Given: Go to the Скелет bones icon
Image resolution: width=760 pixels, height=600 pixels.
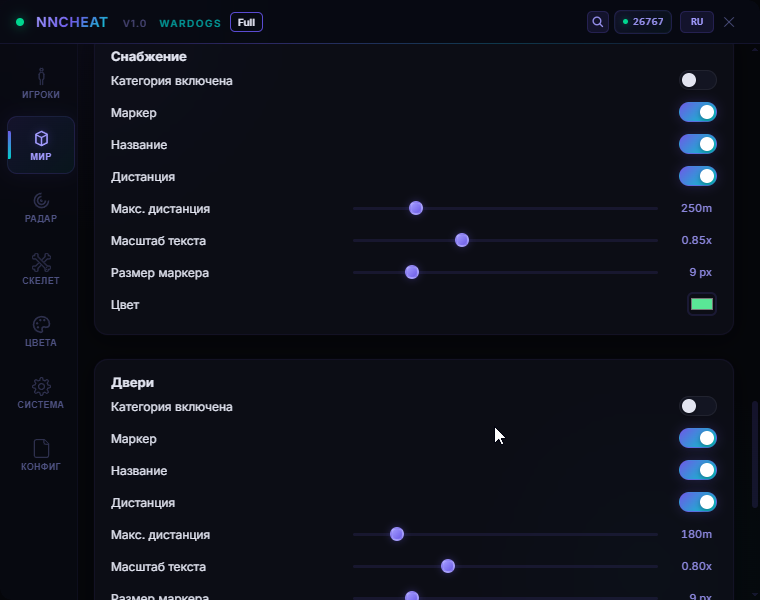Looking at the screenshot, I should click(x=41, y=263).
